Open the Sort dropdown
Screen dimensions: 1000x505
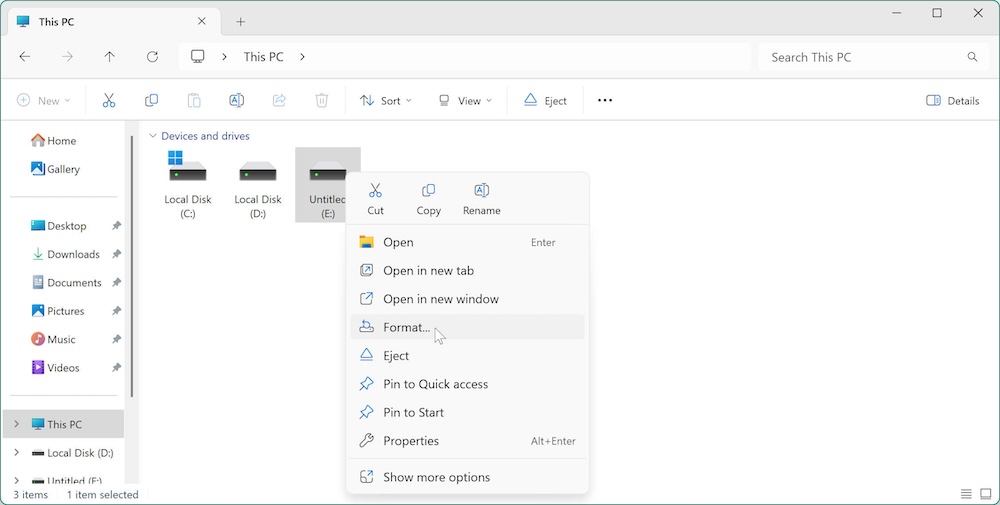pyautogui.click(x=385, y=101)
